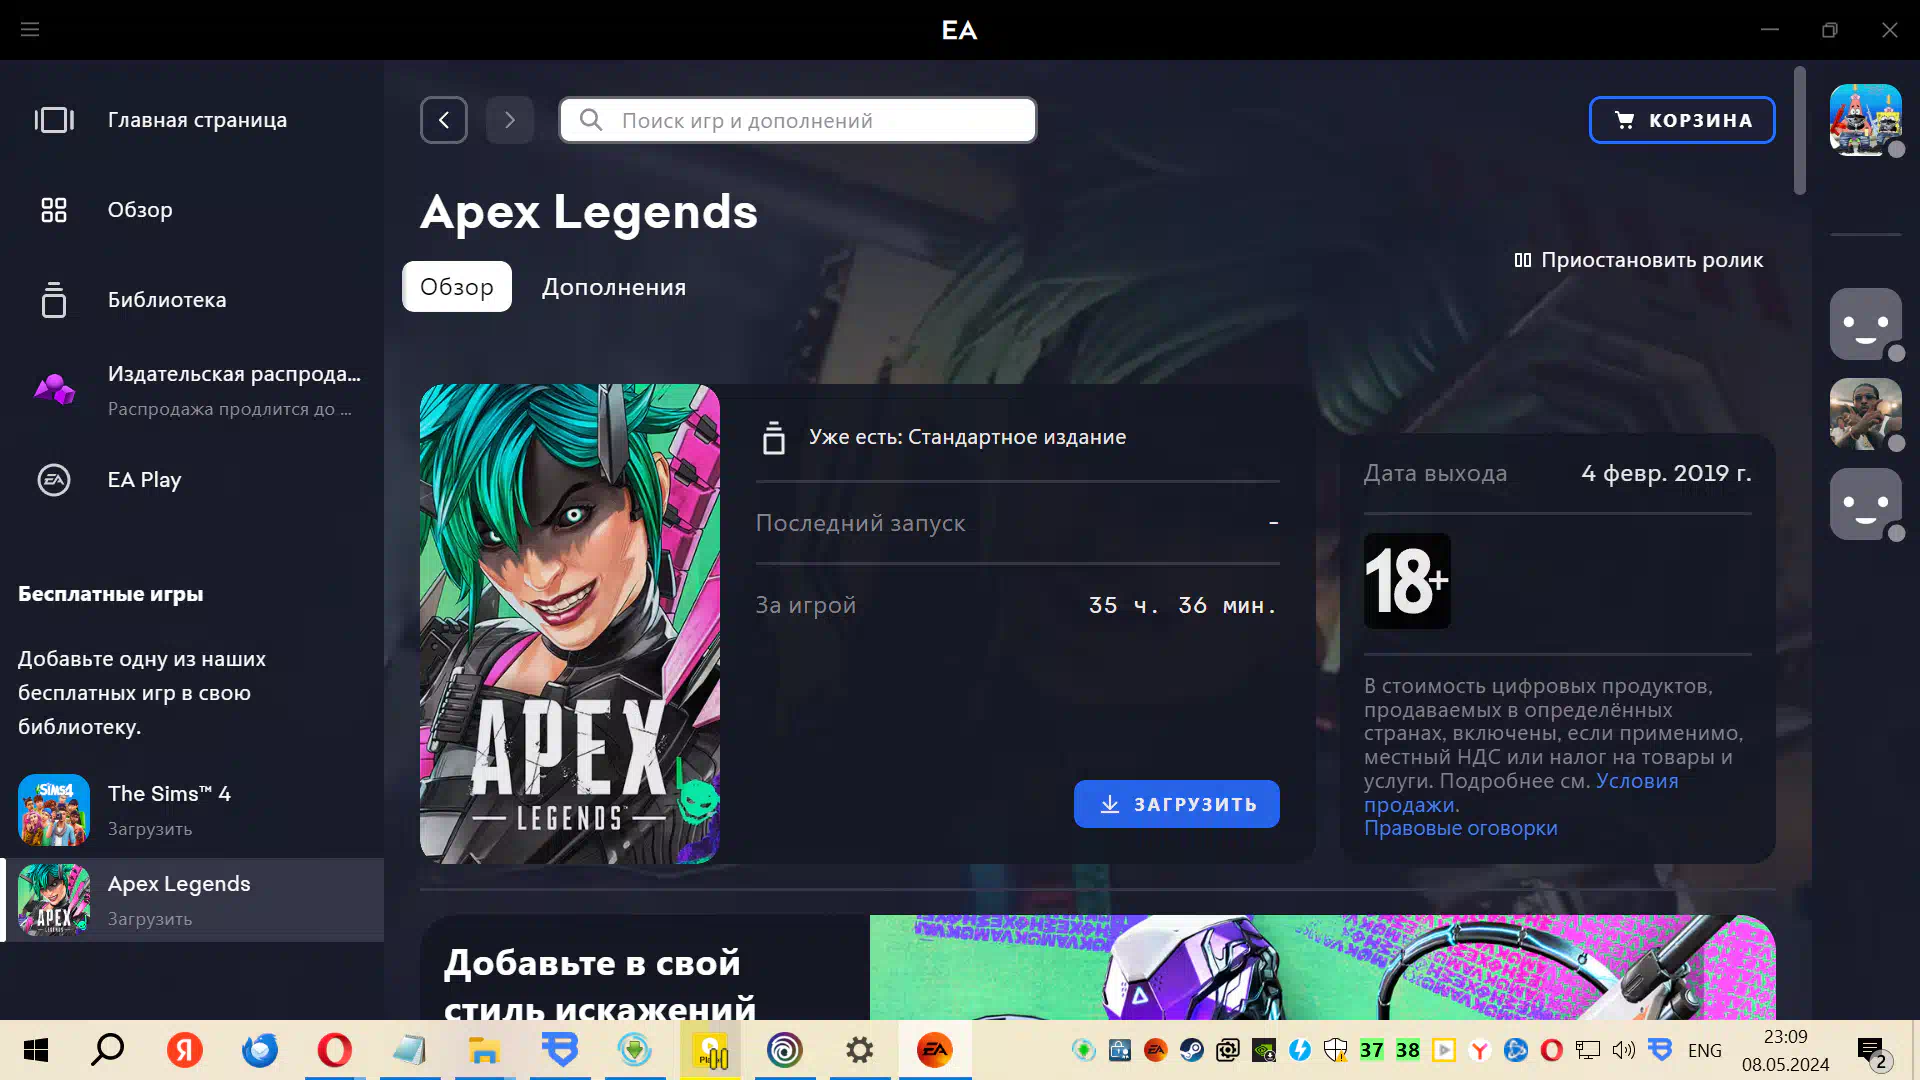Open File Explorer from the taskbar
Screen dimensions: 1920x1080
click(484, 1050)
